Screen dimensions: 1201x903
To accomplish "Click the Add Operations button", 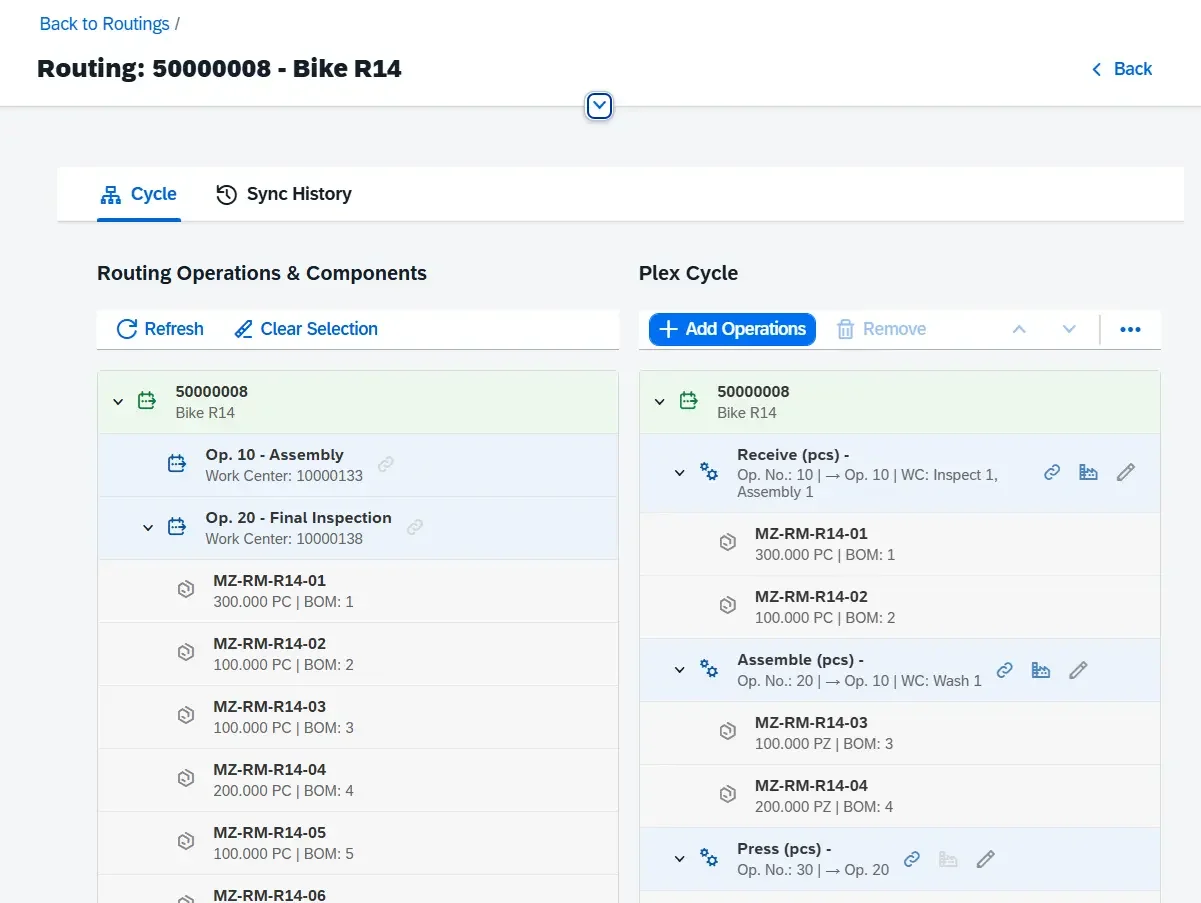I will coord(730,328).
